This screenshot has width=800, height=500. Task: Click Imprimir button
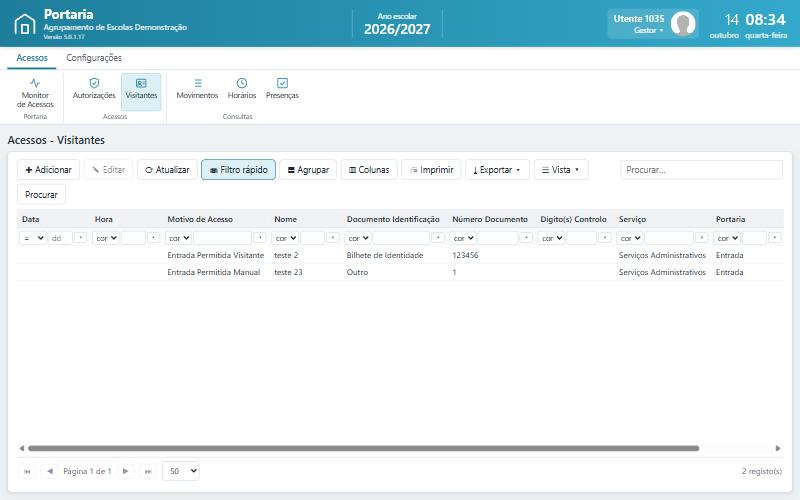431,170
